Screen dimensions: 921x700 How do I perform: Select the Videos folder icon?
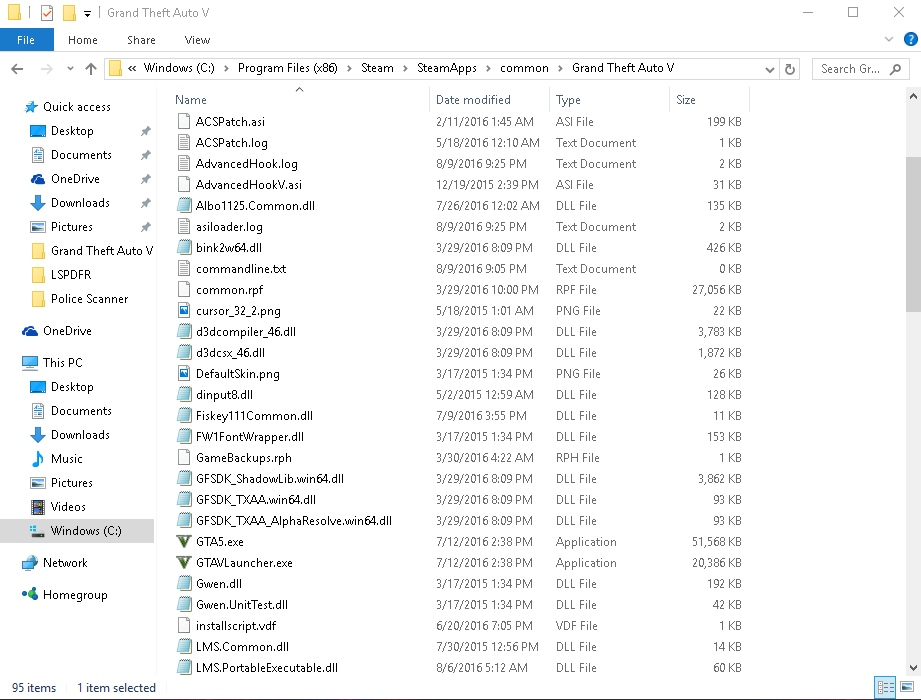pyautogui.click(x=38, y=507)
